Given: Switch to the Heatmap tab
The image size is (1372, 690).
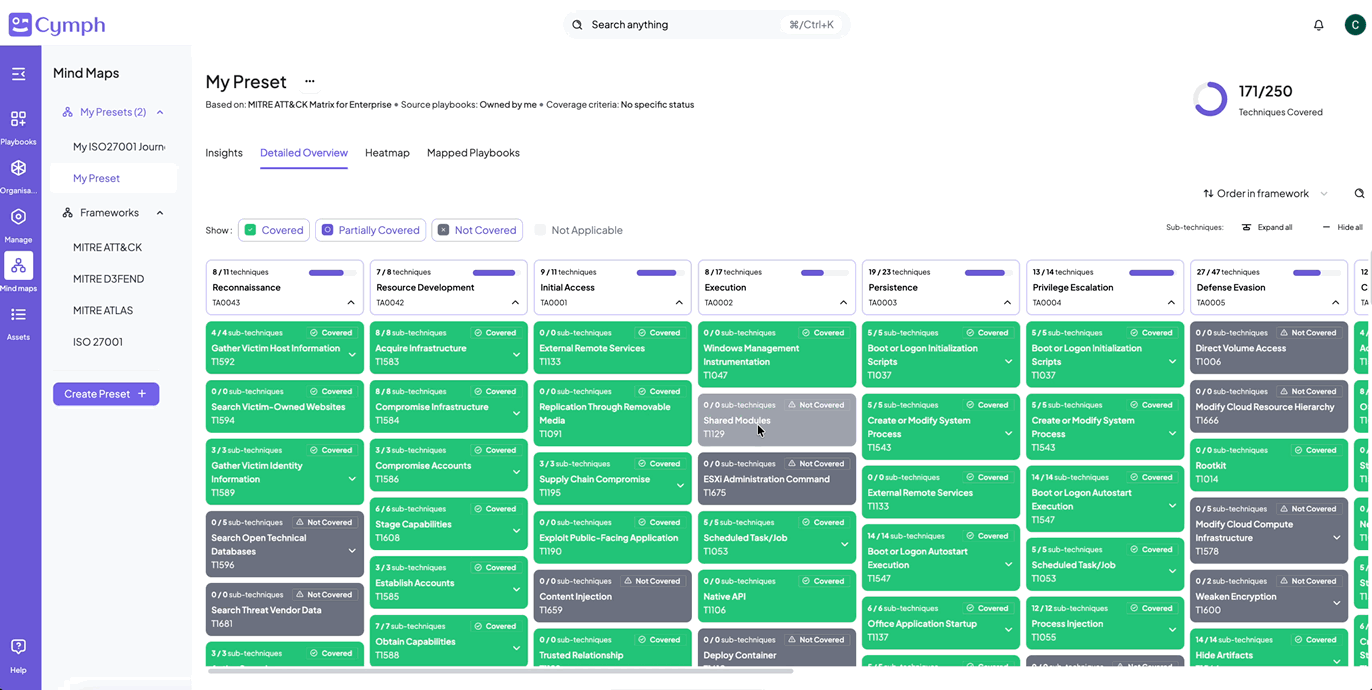Looking at the screenshot, I should click(x=387, y=153).
